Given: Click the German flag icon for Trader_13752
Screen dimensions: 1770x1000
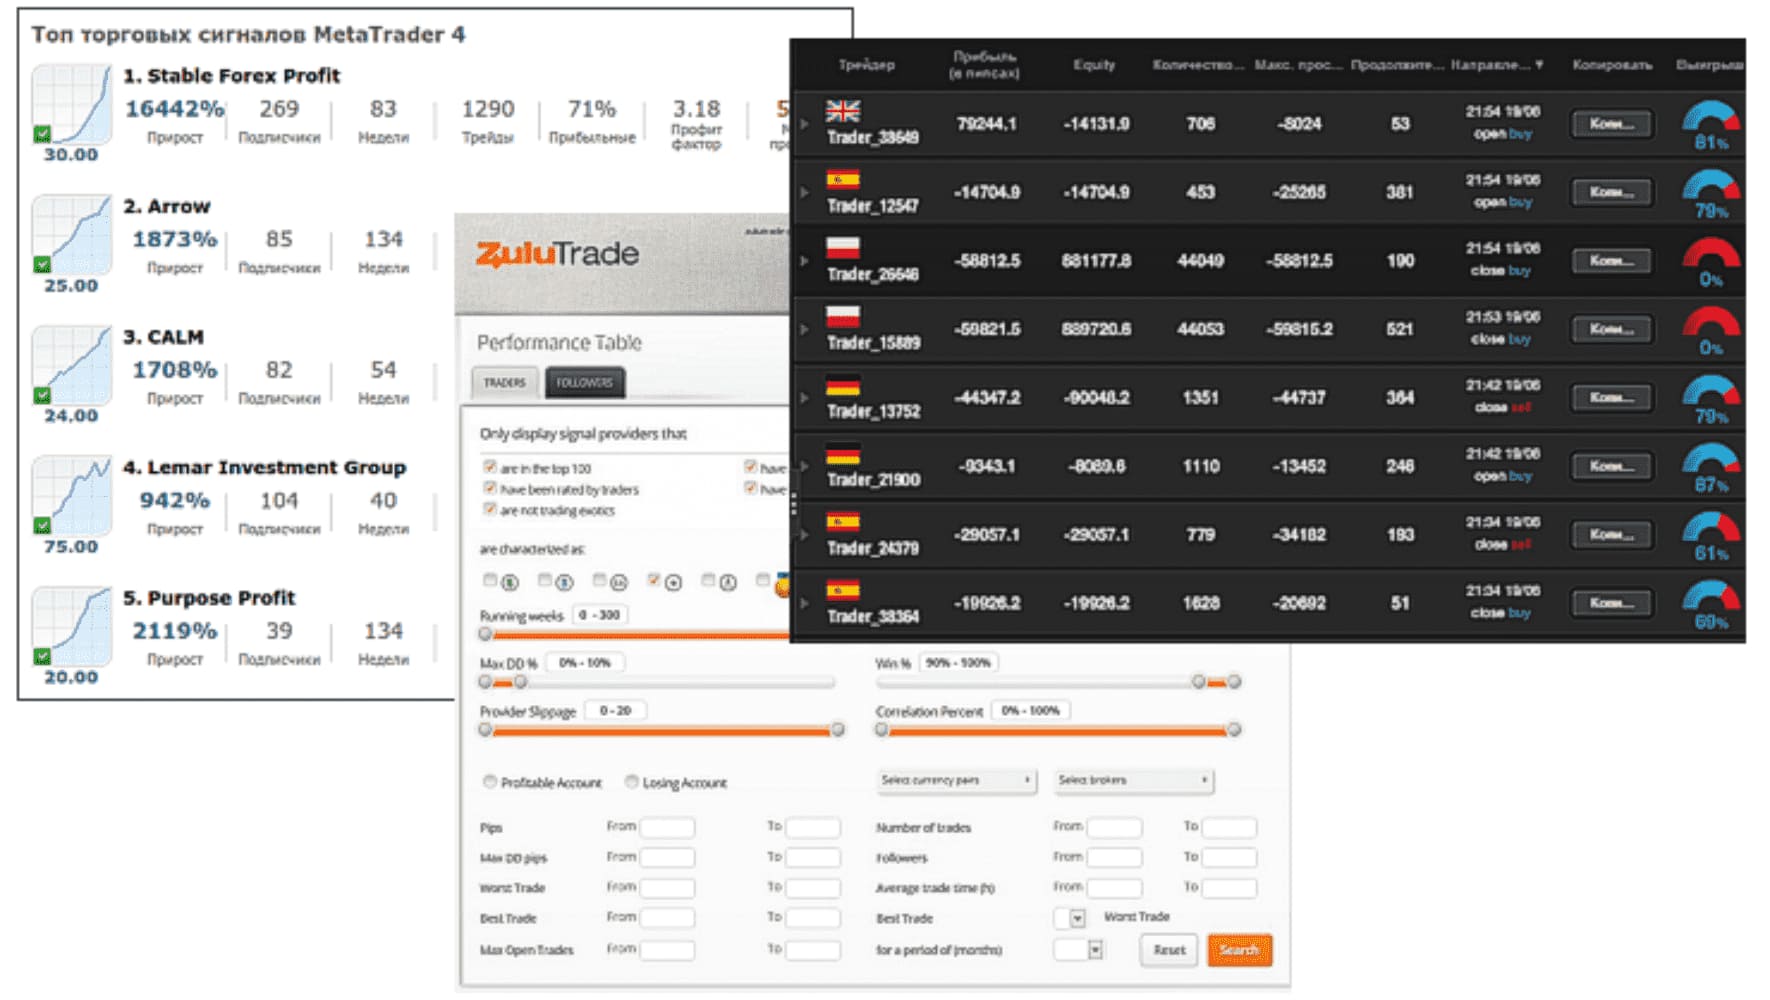Looking at the screenshot, I should 842,385.
